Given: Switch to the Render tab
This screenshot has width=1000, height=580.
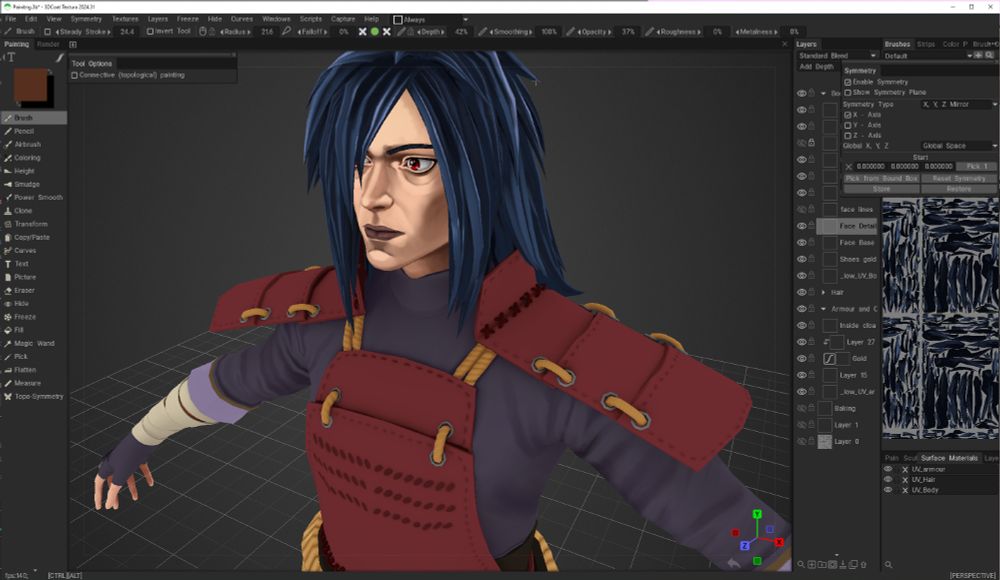Looking at the screenshot, I should (x=48, y=45).
